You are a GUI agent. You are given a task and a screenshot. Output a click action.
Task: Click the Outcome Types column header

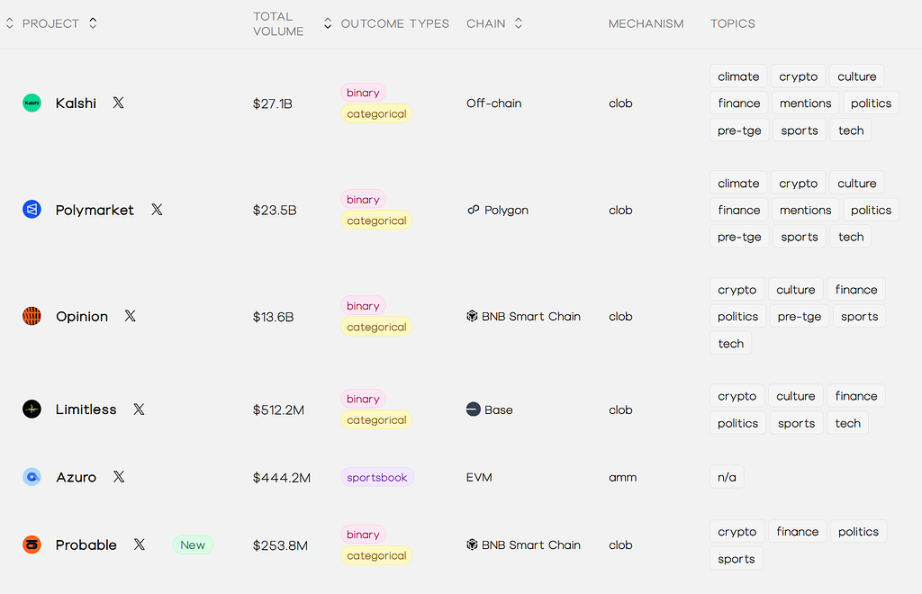pyautogui.click(x=395, y=23)
